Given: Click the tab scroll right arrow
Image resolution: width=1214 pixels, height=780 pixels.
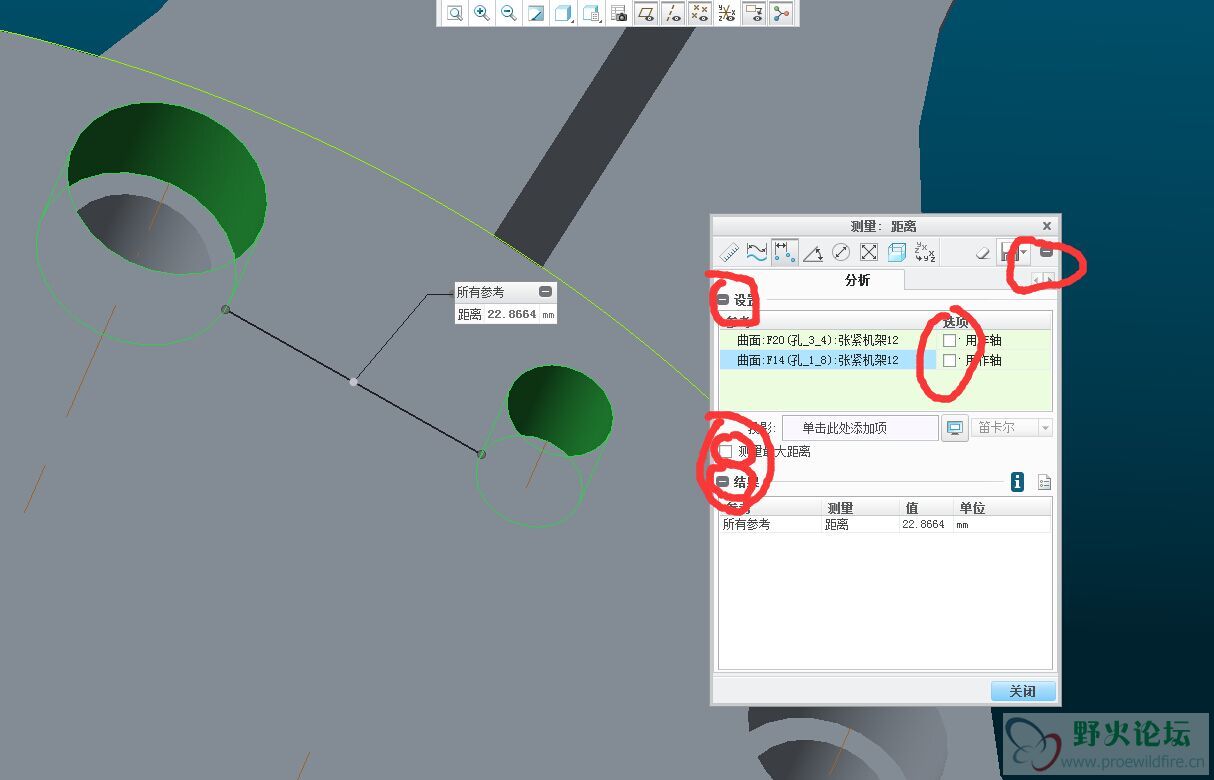Looking at the screenshot, I should coord(1049,280).
